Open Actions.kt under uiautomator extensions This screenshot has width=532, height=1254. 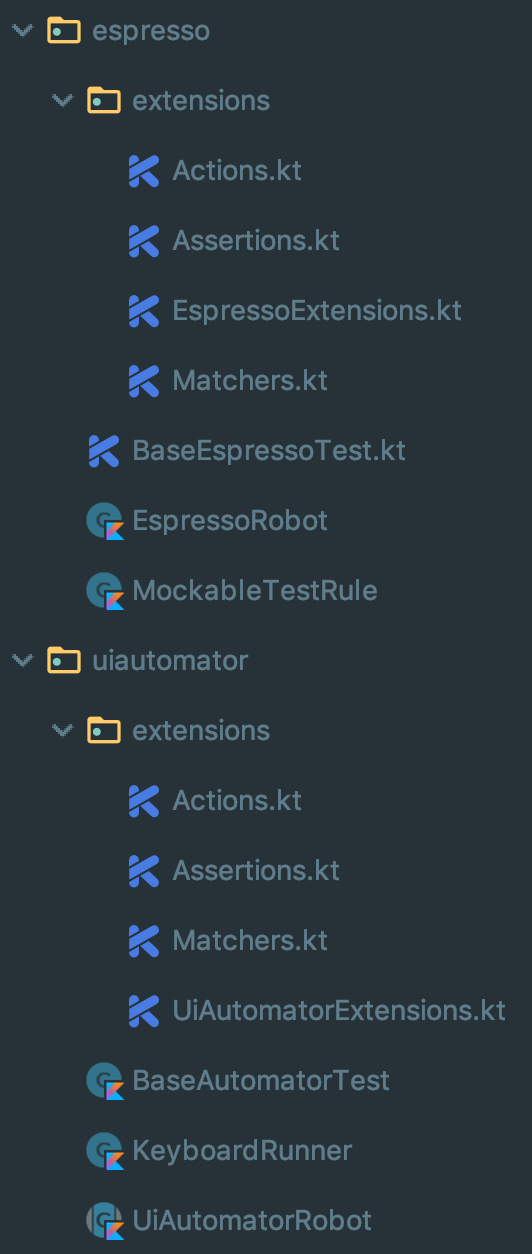pos(237,801)
